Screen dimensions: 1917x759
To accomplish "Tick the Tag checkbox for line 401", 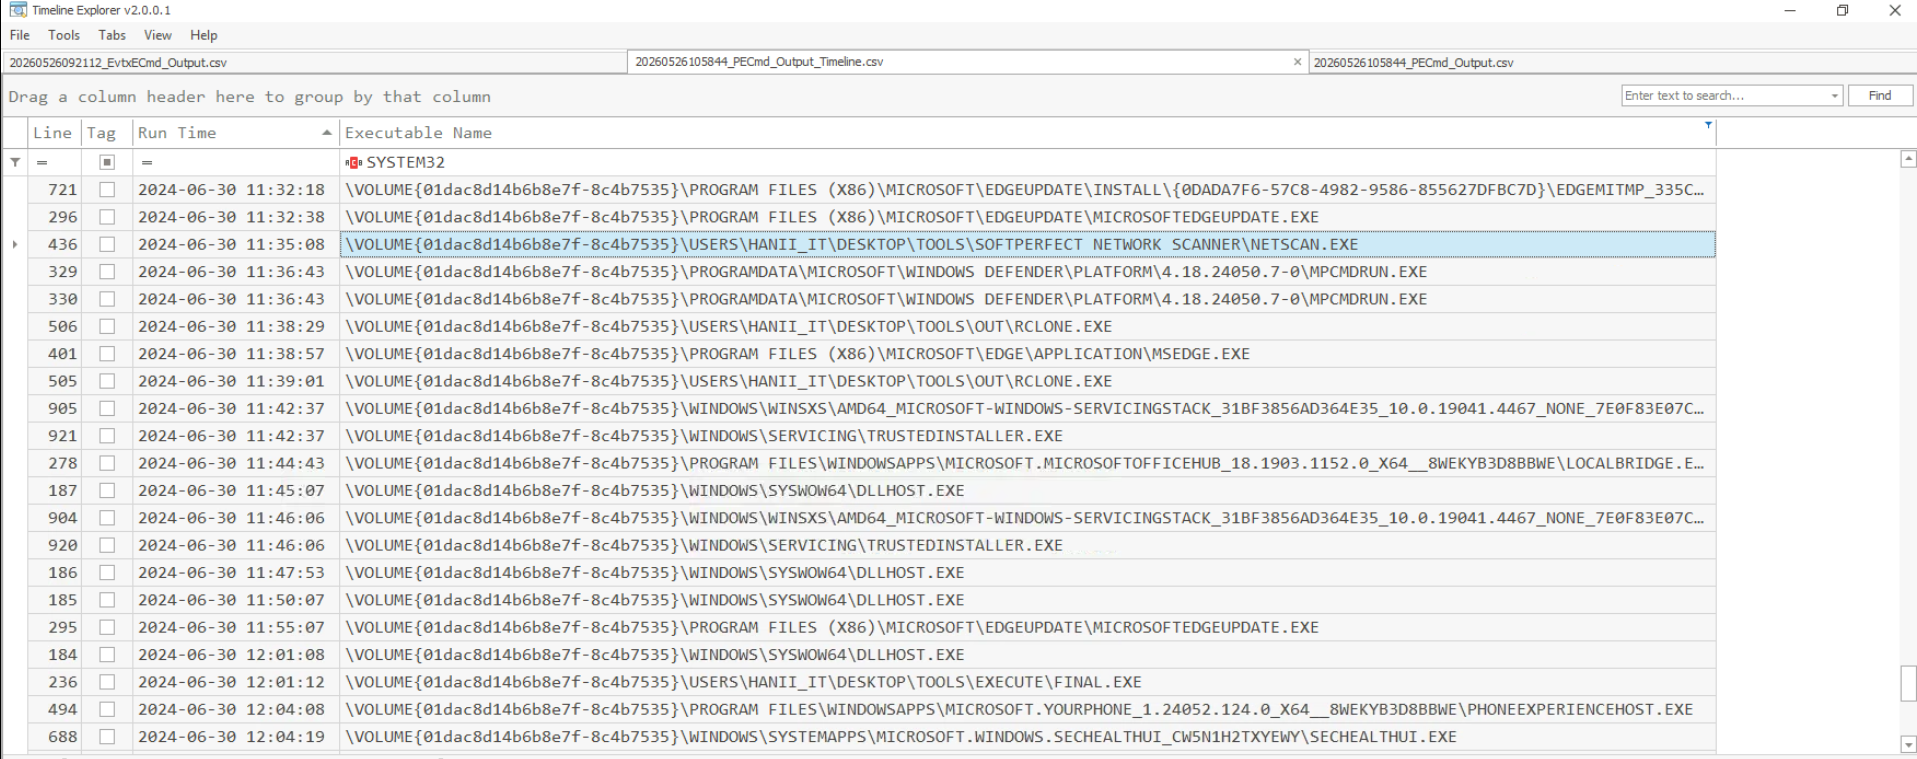I will [x=107, y=354].
